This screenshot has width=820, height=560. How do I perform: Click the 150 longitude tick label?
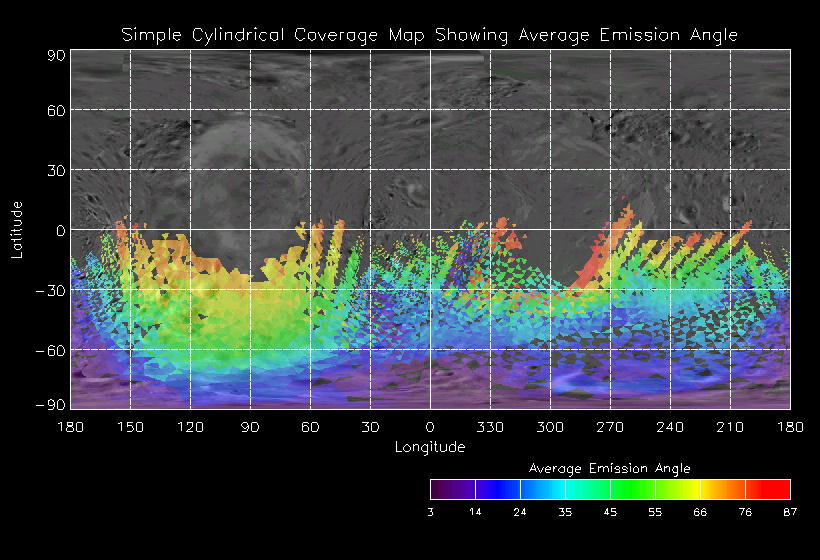[x=130, y=427]
